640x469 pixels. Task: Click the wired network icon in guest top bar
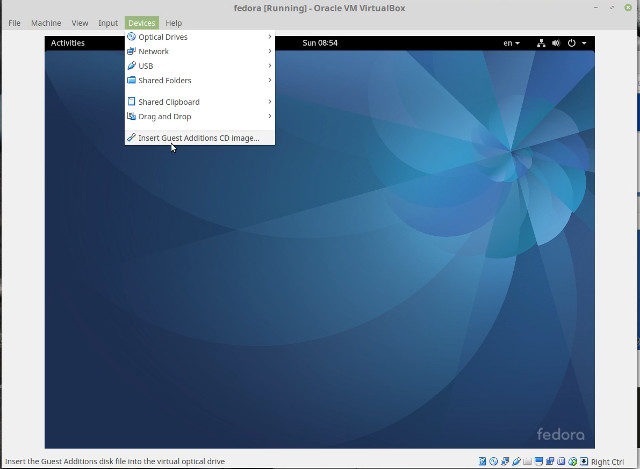click(541, 43)
